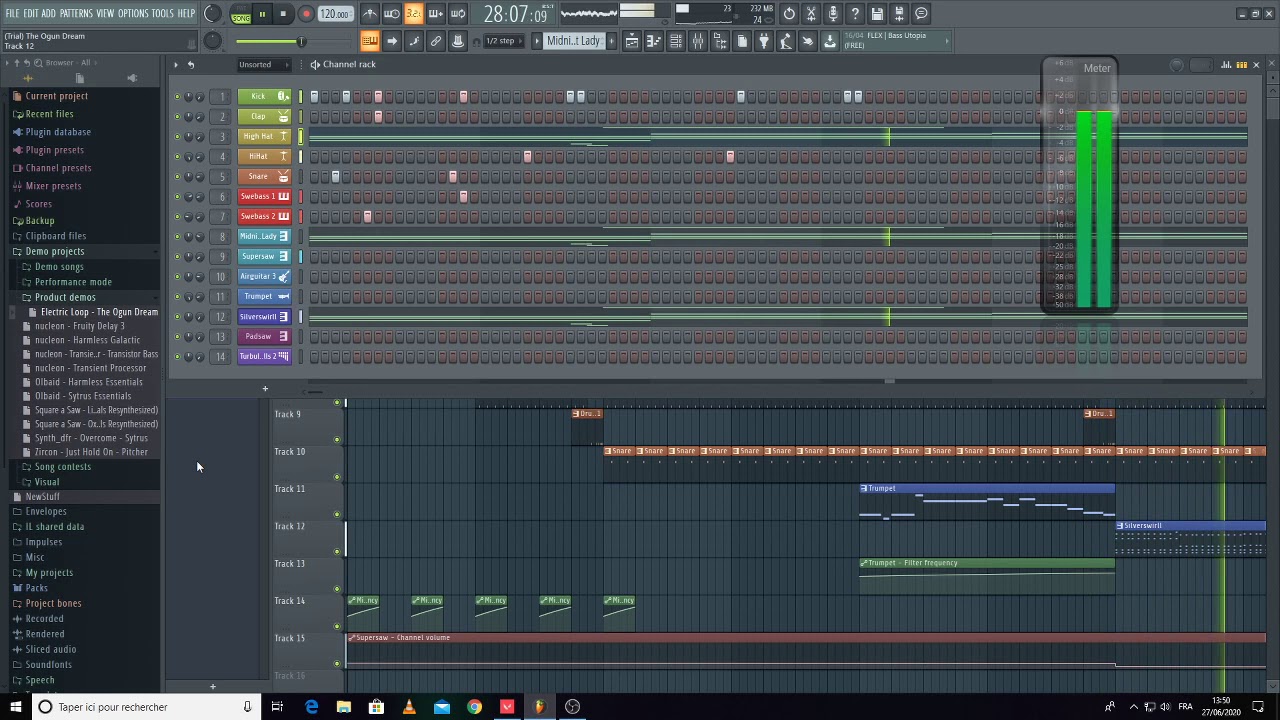Open the Midni..t Lady pattern selector
Screen dimensions: 1280x720
(x=574, y=41)
